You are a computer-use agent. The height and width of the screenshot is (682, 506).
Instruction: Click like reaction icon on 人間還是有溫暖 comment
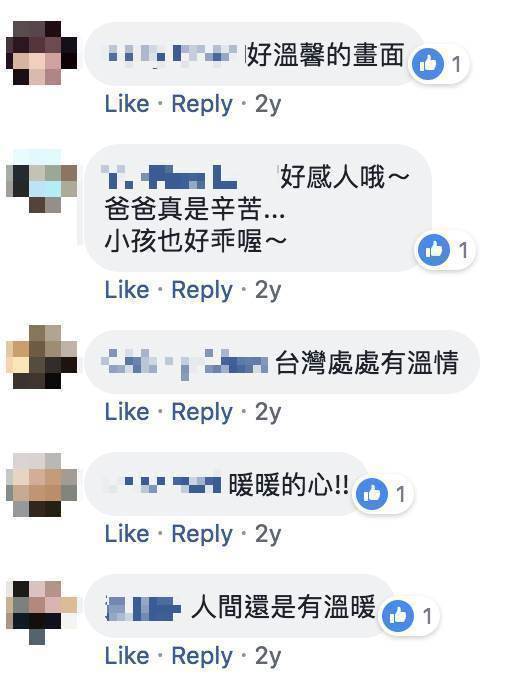click(398, 615)
